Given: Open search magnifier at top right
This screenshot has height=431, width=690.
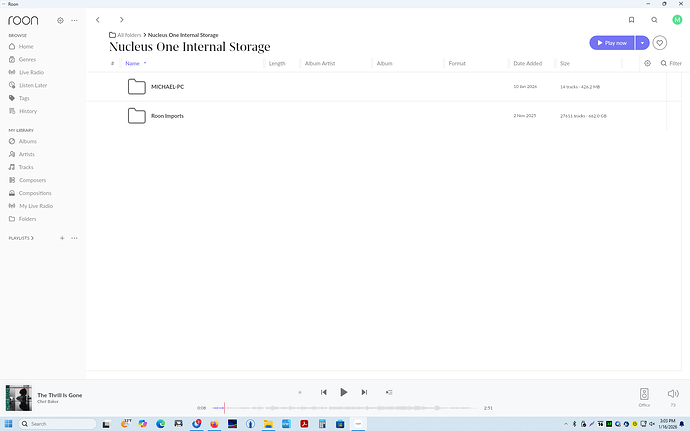Looking at the screenshot, I should [x=654, y=20].
